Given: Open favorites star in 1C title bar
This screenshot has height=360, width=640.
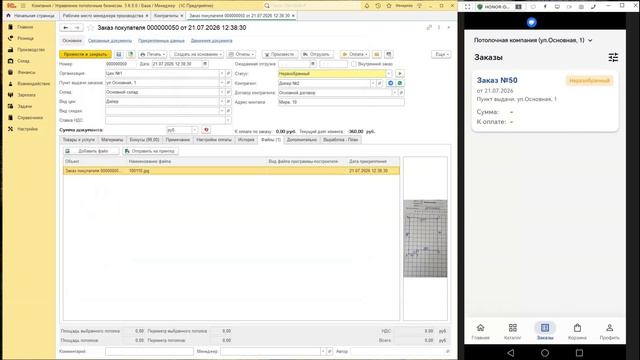Looking at the screenshot, I should click(x=389, y=6).
